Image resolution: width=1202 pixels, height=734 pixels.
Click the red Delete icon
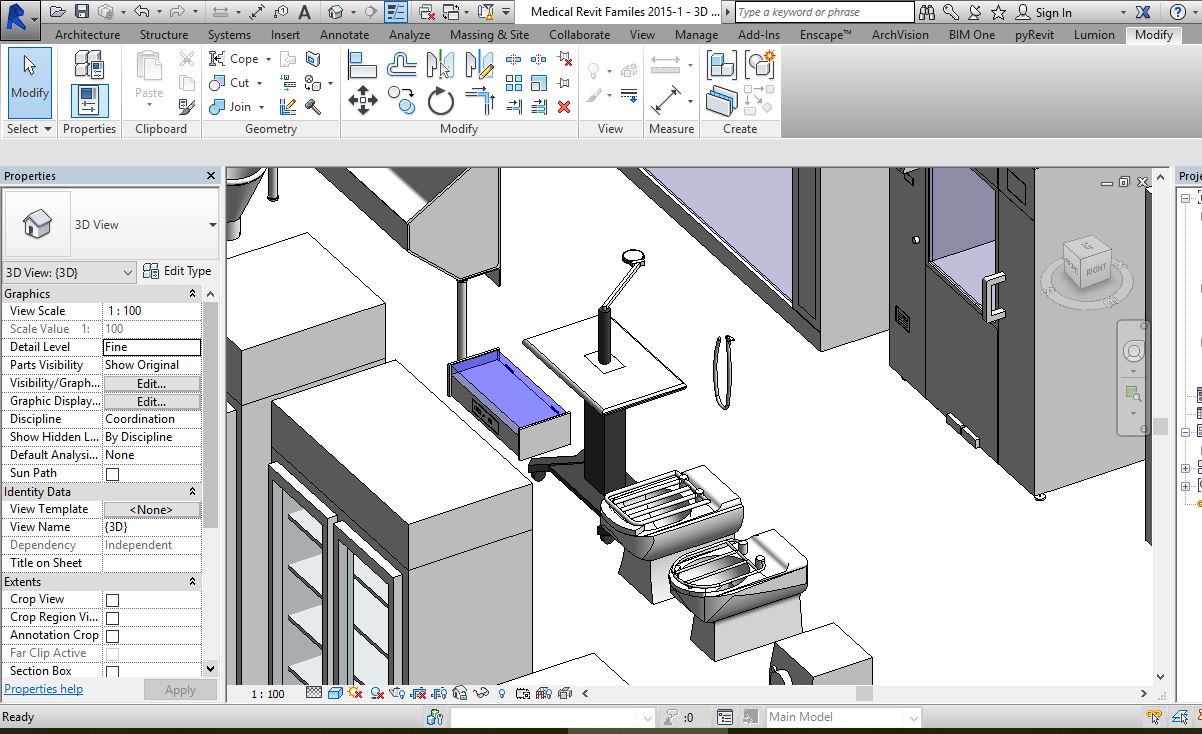[564, 106]
